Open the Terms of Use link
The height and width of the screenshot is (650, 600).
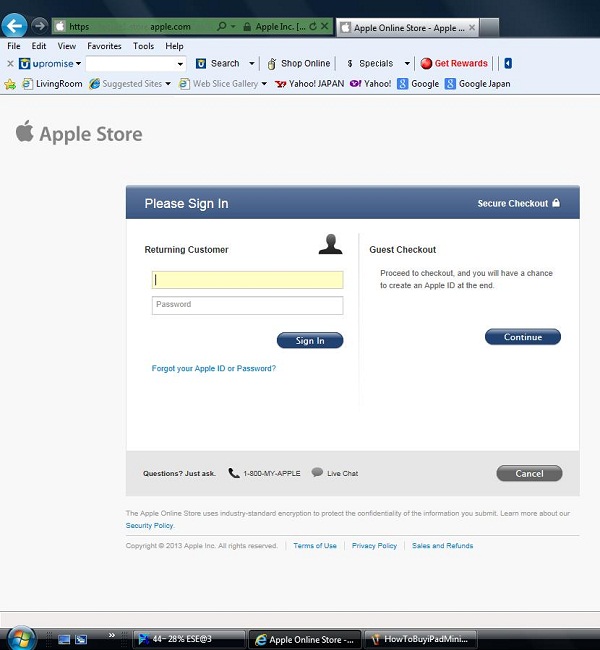click(315, 546)
